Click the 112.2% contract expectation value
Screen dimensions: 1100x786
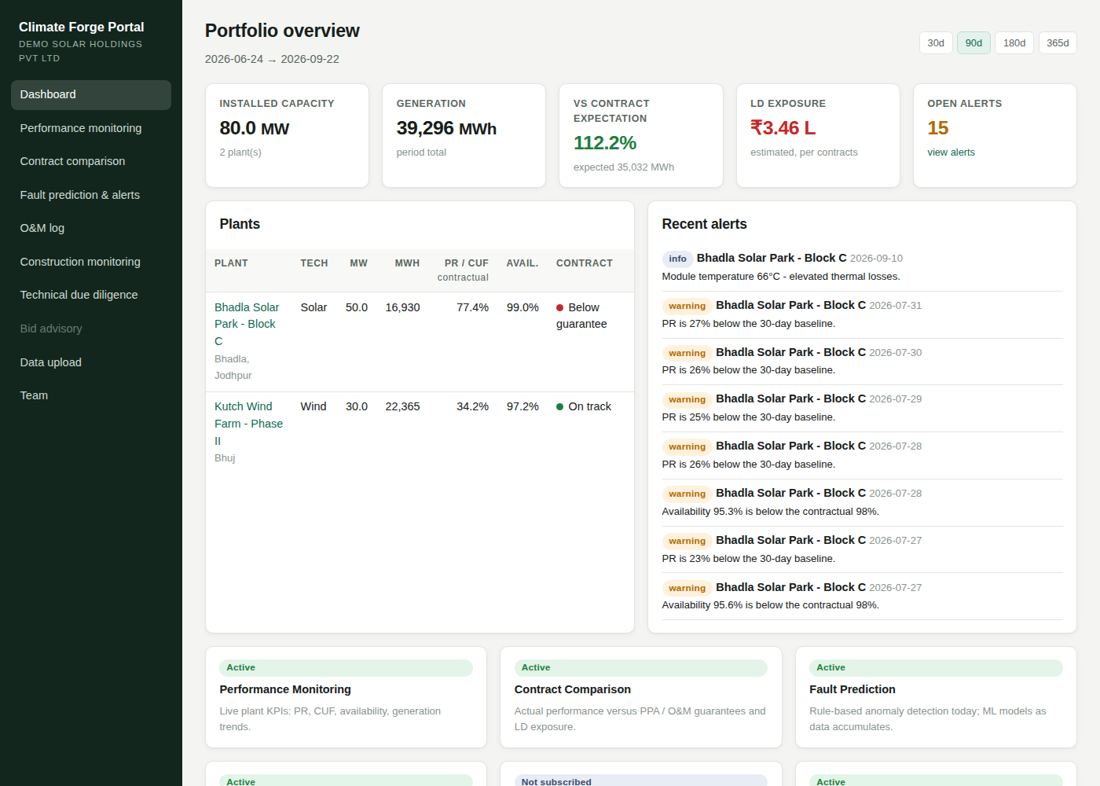(x=605, y=142)
